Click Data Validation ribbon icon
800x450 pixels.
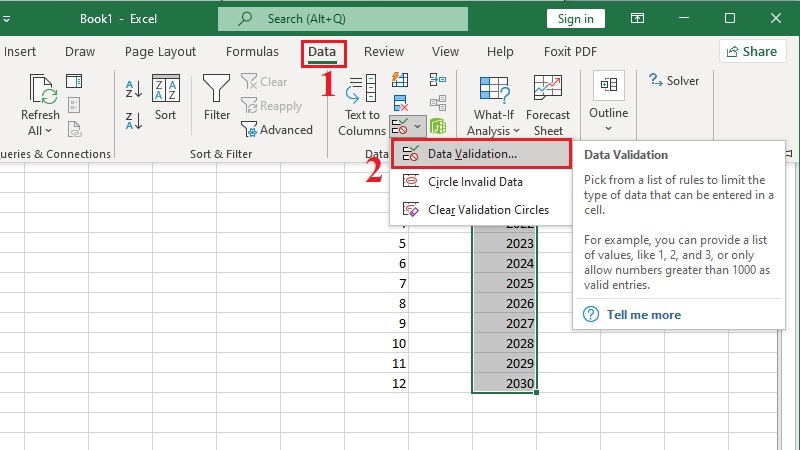(399, 126)
